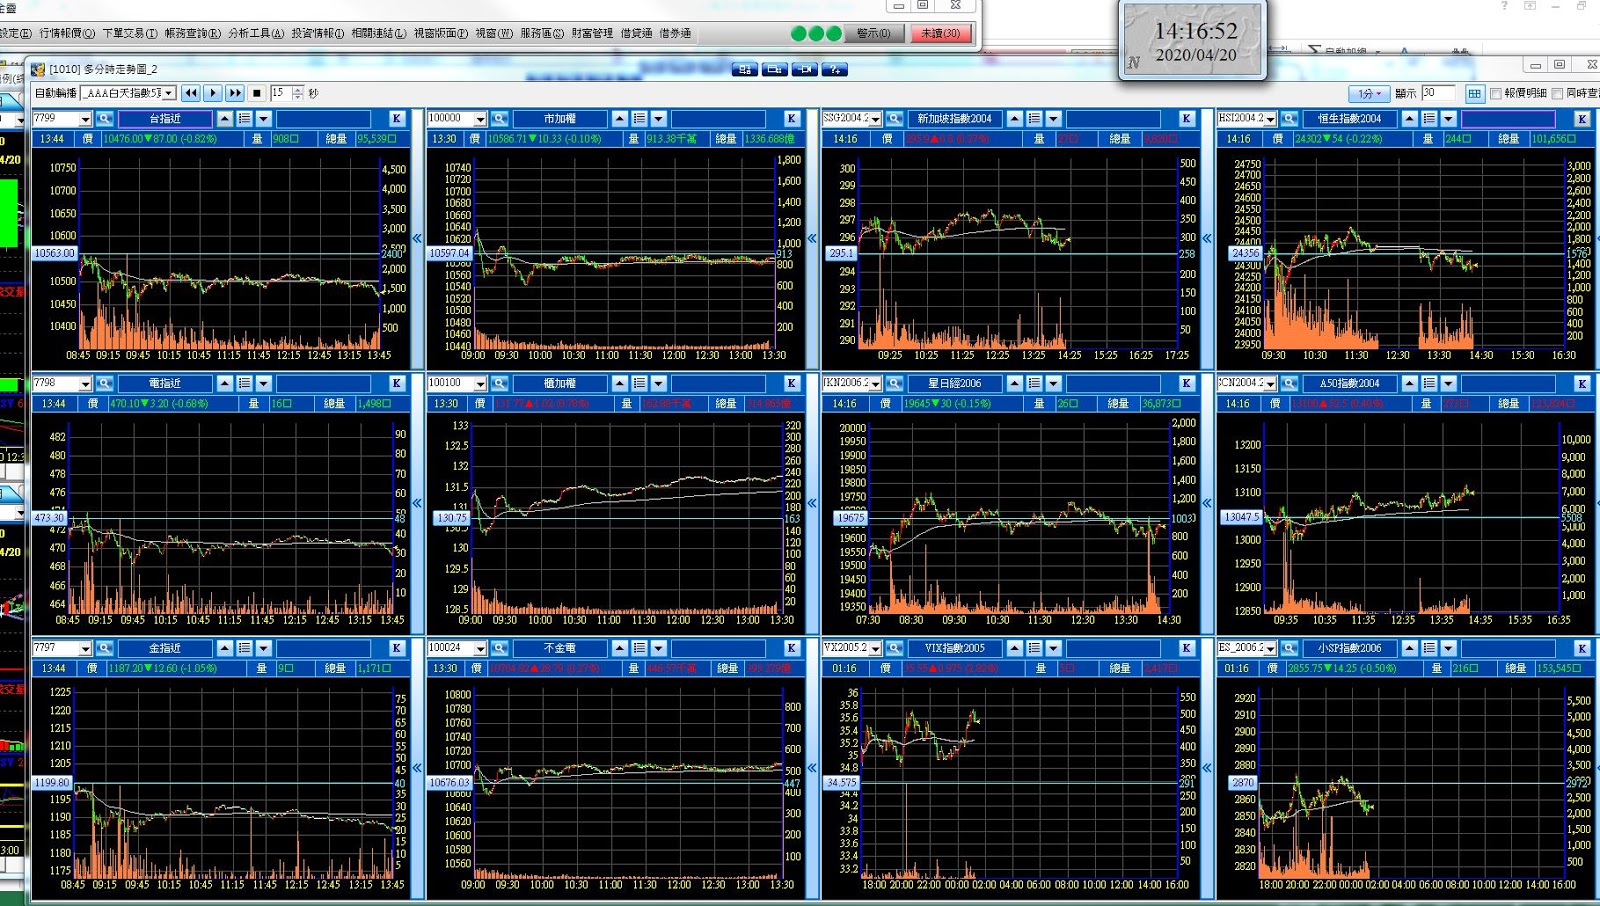Screen dimensions: 1600x906
Task: Click first layout icon in 多分時走勢圖 title bar
Action: [745, 70]
